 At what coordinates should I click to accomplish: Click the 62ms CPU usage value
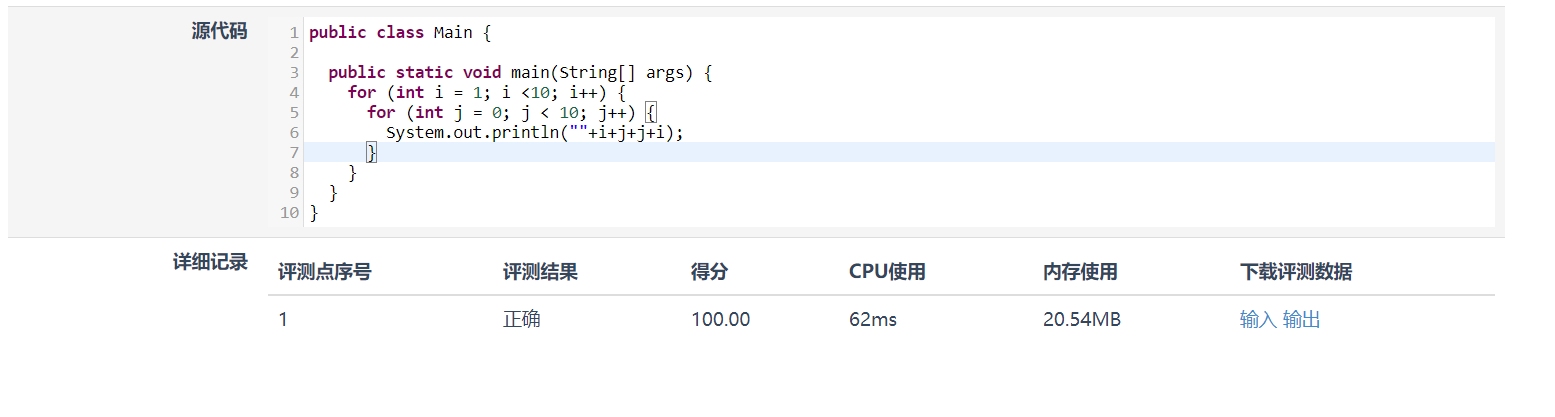(x=873, y=320)
